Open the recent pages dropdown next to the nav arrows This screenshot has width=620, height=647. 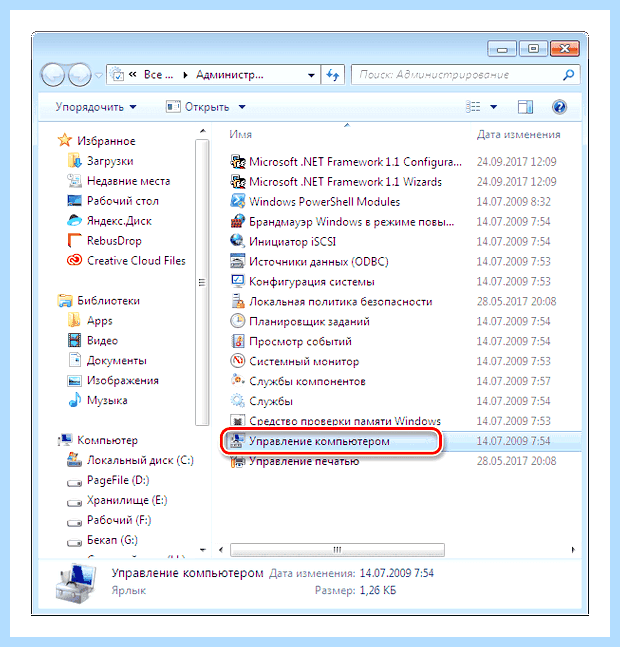98,76
